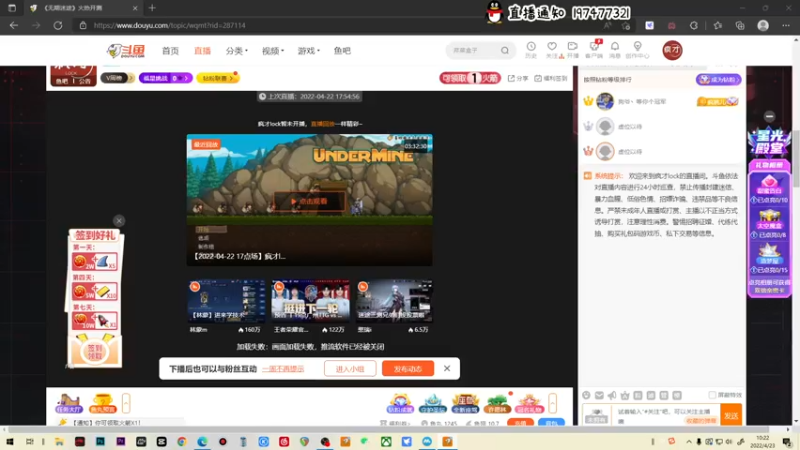Open the yellow 钻粉联赛 arrow pill
Screen dimensions: 800x450
217,78
